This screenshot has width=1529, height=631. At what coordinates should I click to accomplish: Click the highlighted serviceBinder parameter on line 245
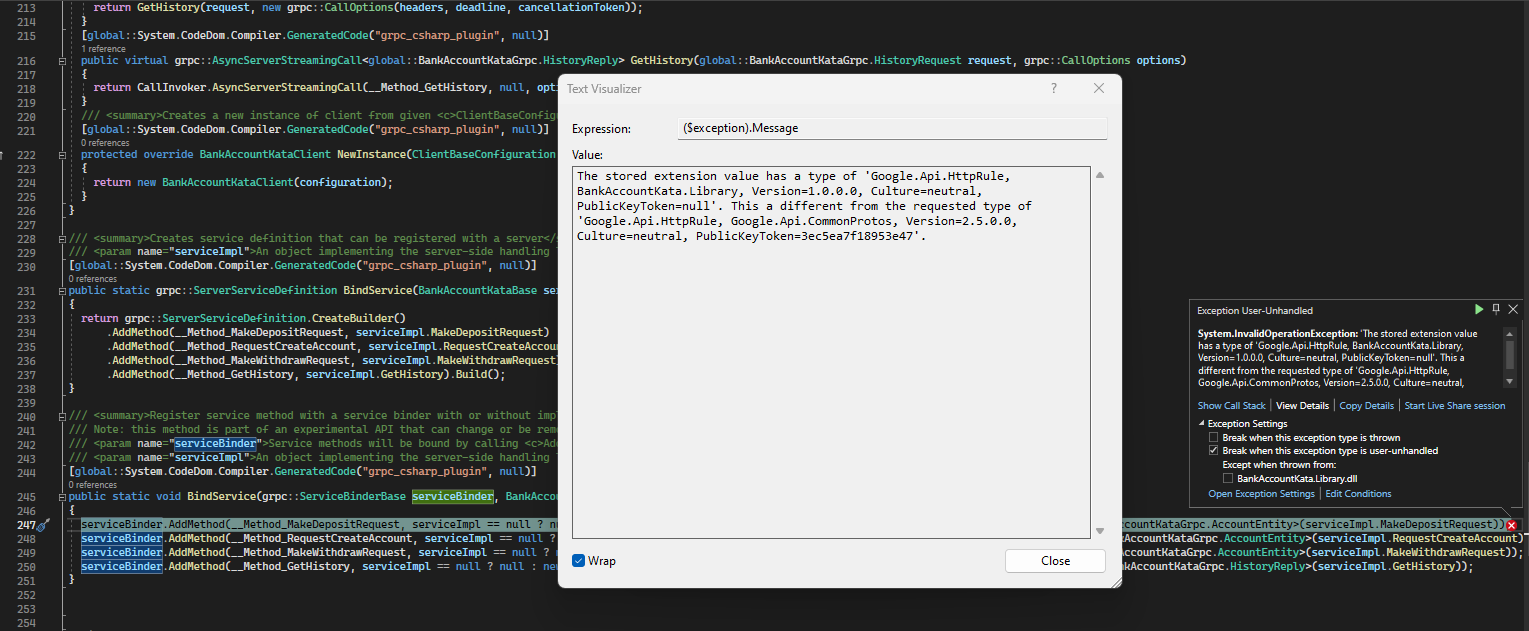(x=453, y=496)
